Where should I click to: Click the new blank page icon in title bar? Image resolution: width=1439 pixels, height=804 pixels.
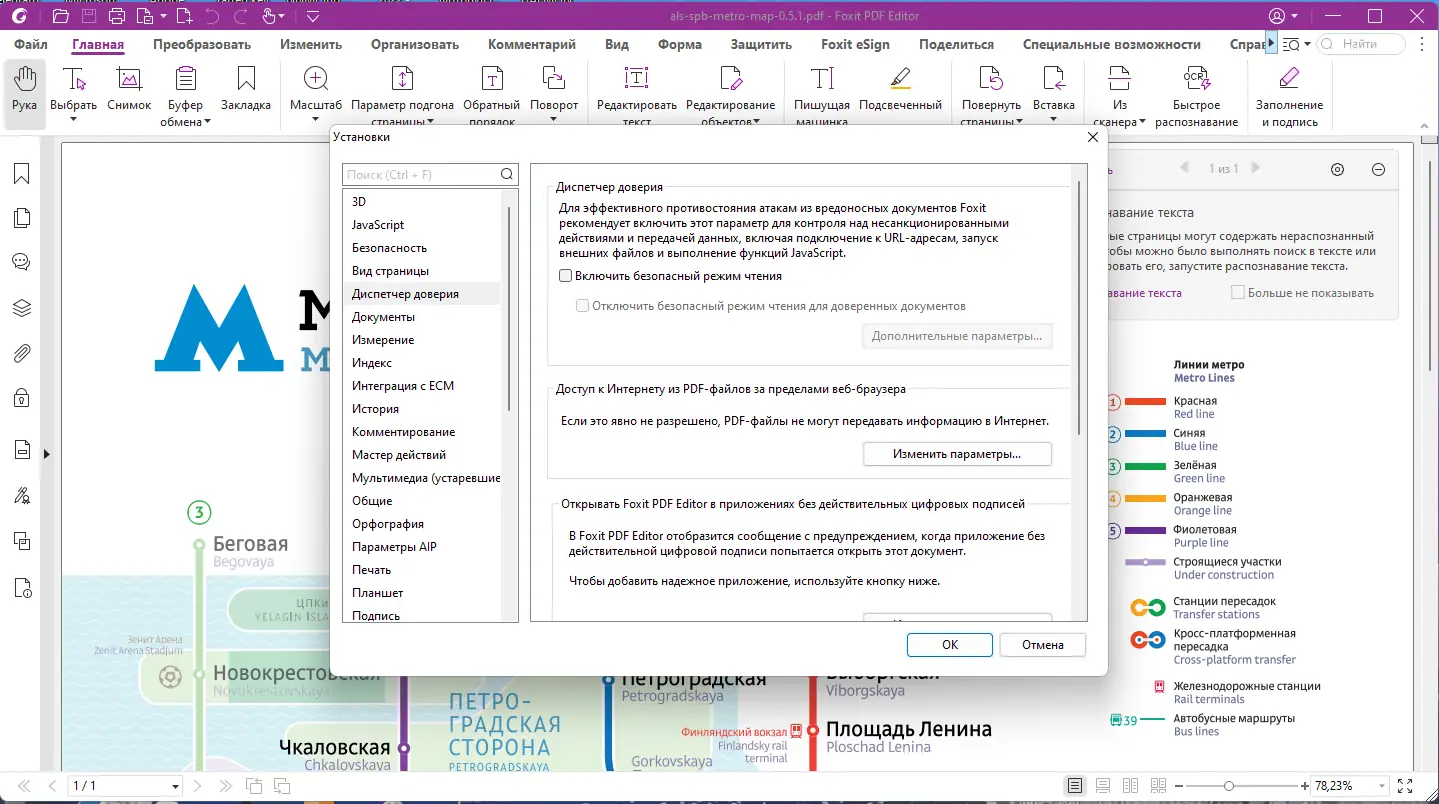pyautogui.click(x=183, y=16)
